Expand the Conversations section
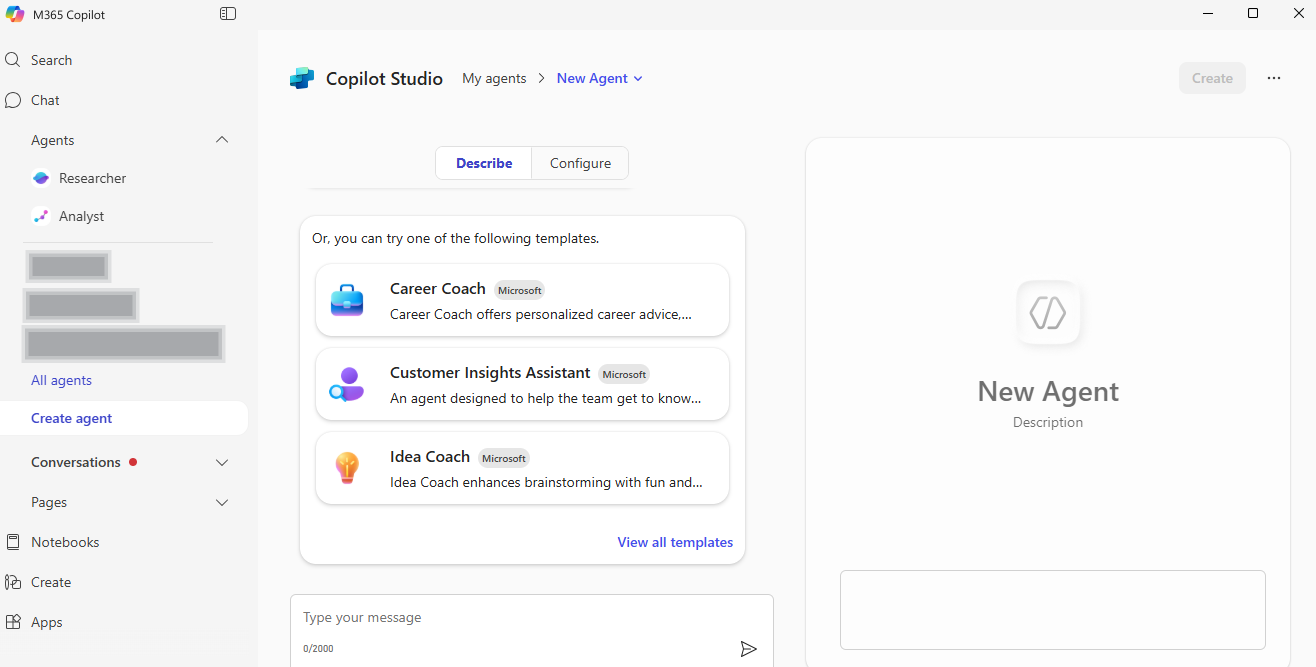This screenshot has width=1316, height=667. click(222, 461)
